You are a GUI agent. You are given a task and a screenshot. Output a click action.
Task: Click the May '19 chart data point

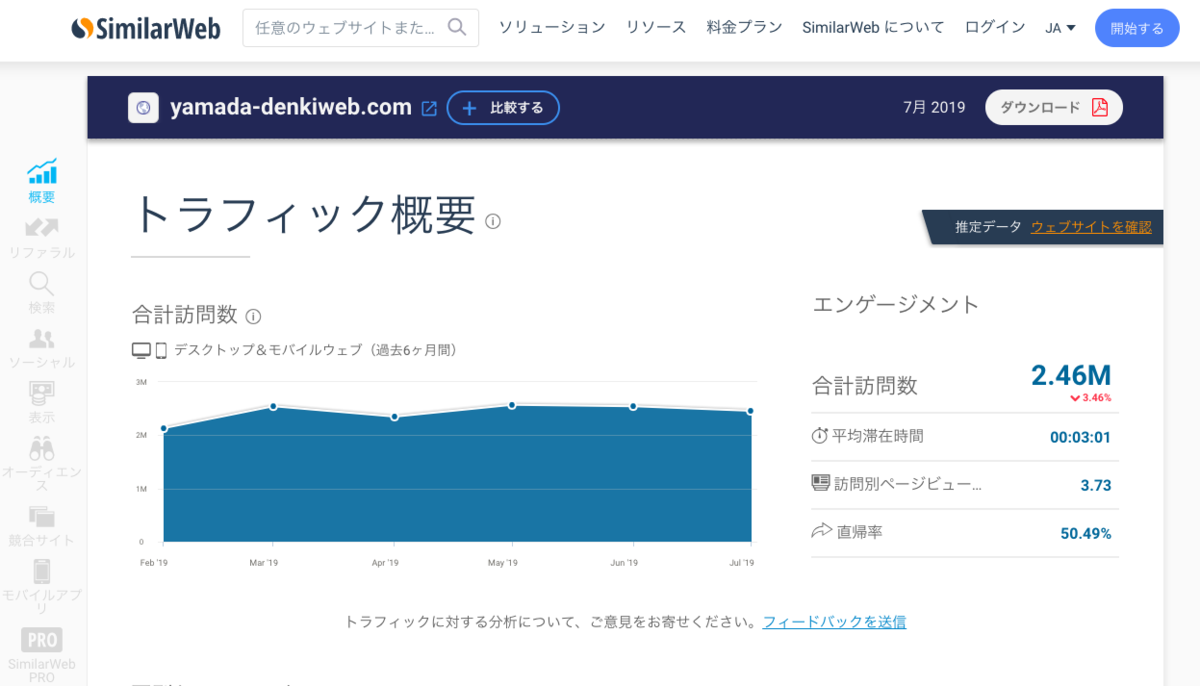click(512, 405)
